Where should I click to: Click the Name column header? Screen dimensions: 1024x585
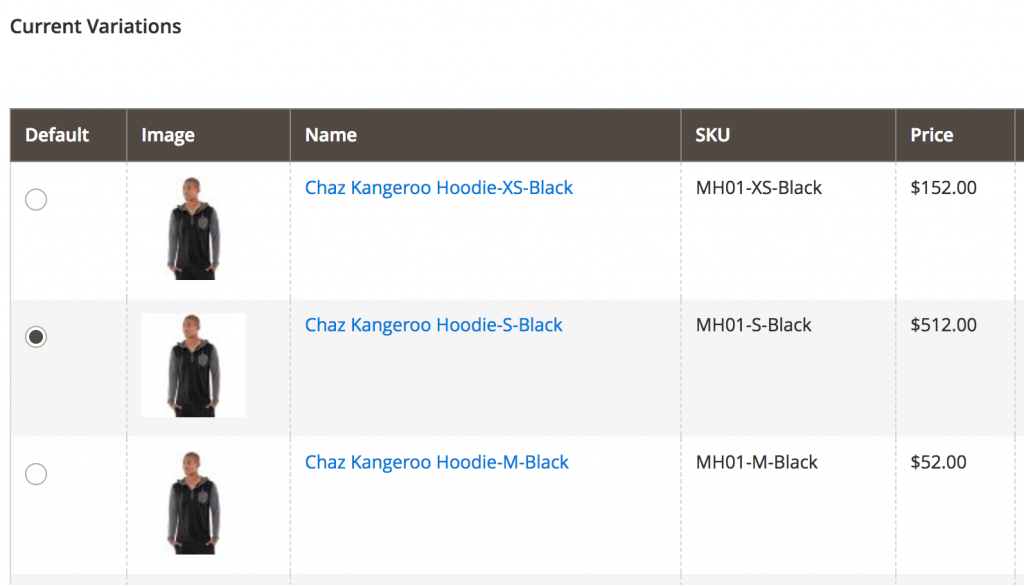(x=331, y=135)
